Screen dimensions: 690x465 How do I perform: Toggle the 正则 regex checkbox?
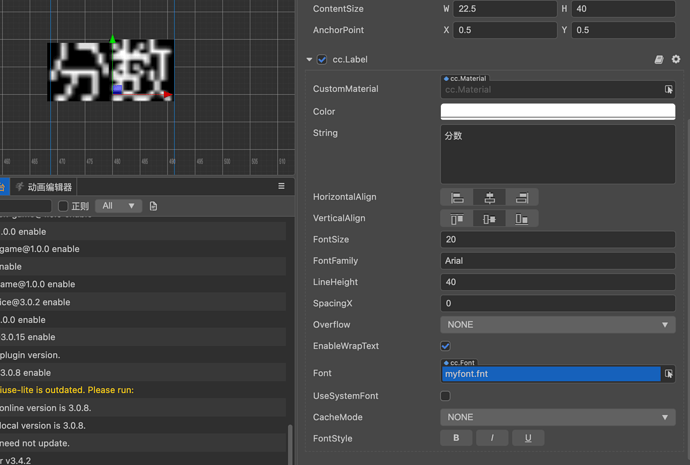[x=63, y=206]
